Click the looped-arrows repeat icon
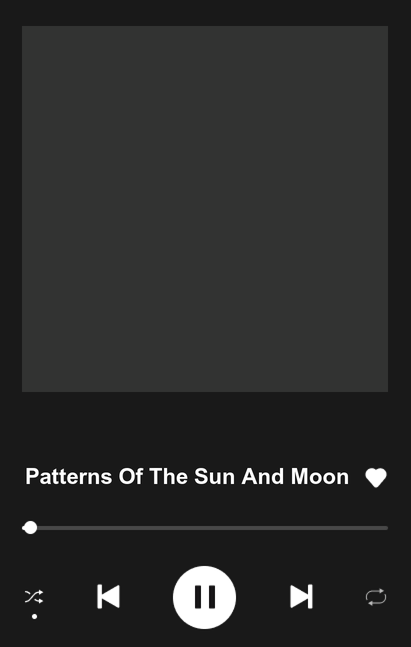Viewport: 411px width, 647px height. point(376,597)
